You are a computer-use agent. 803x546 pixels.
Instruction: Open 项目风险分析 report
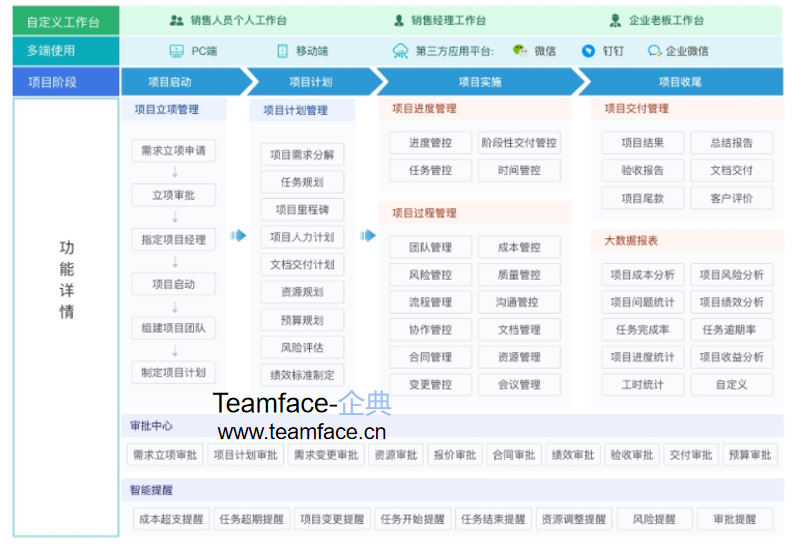pos(732,275)
